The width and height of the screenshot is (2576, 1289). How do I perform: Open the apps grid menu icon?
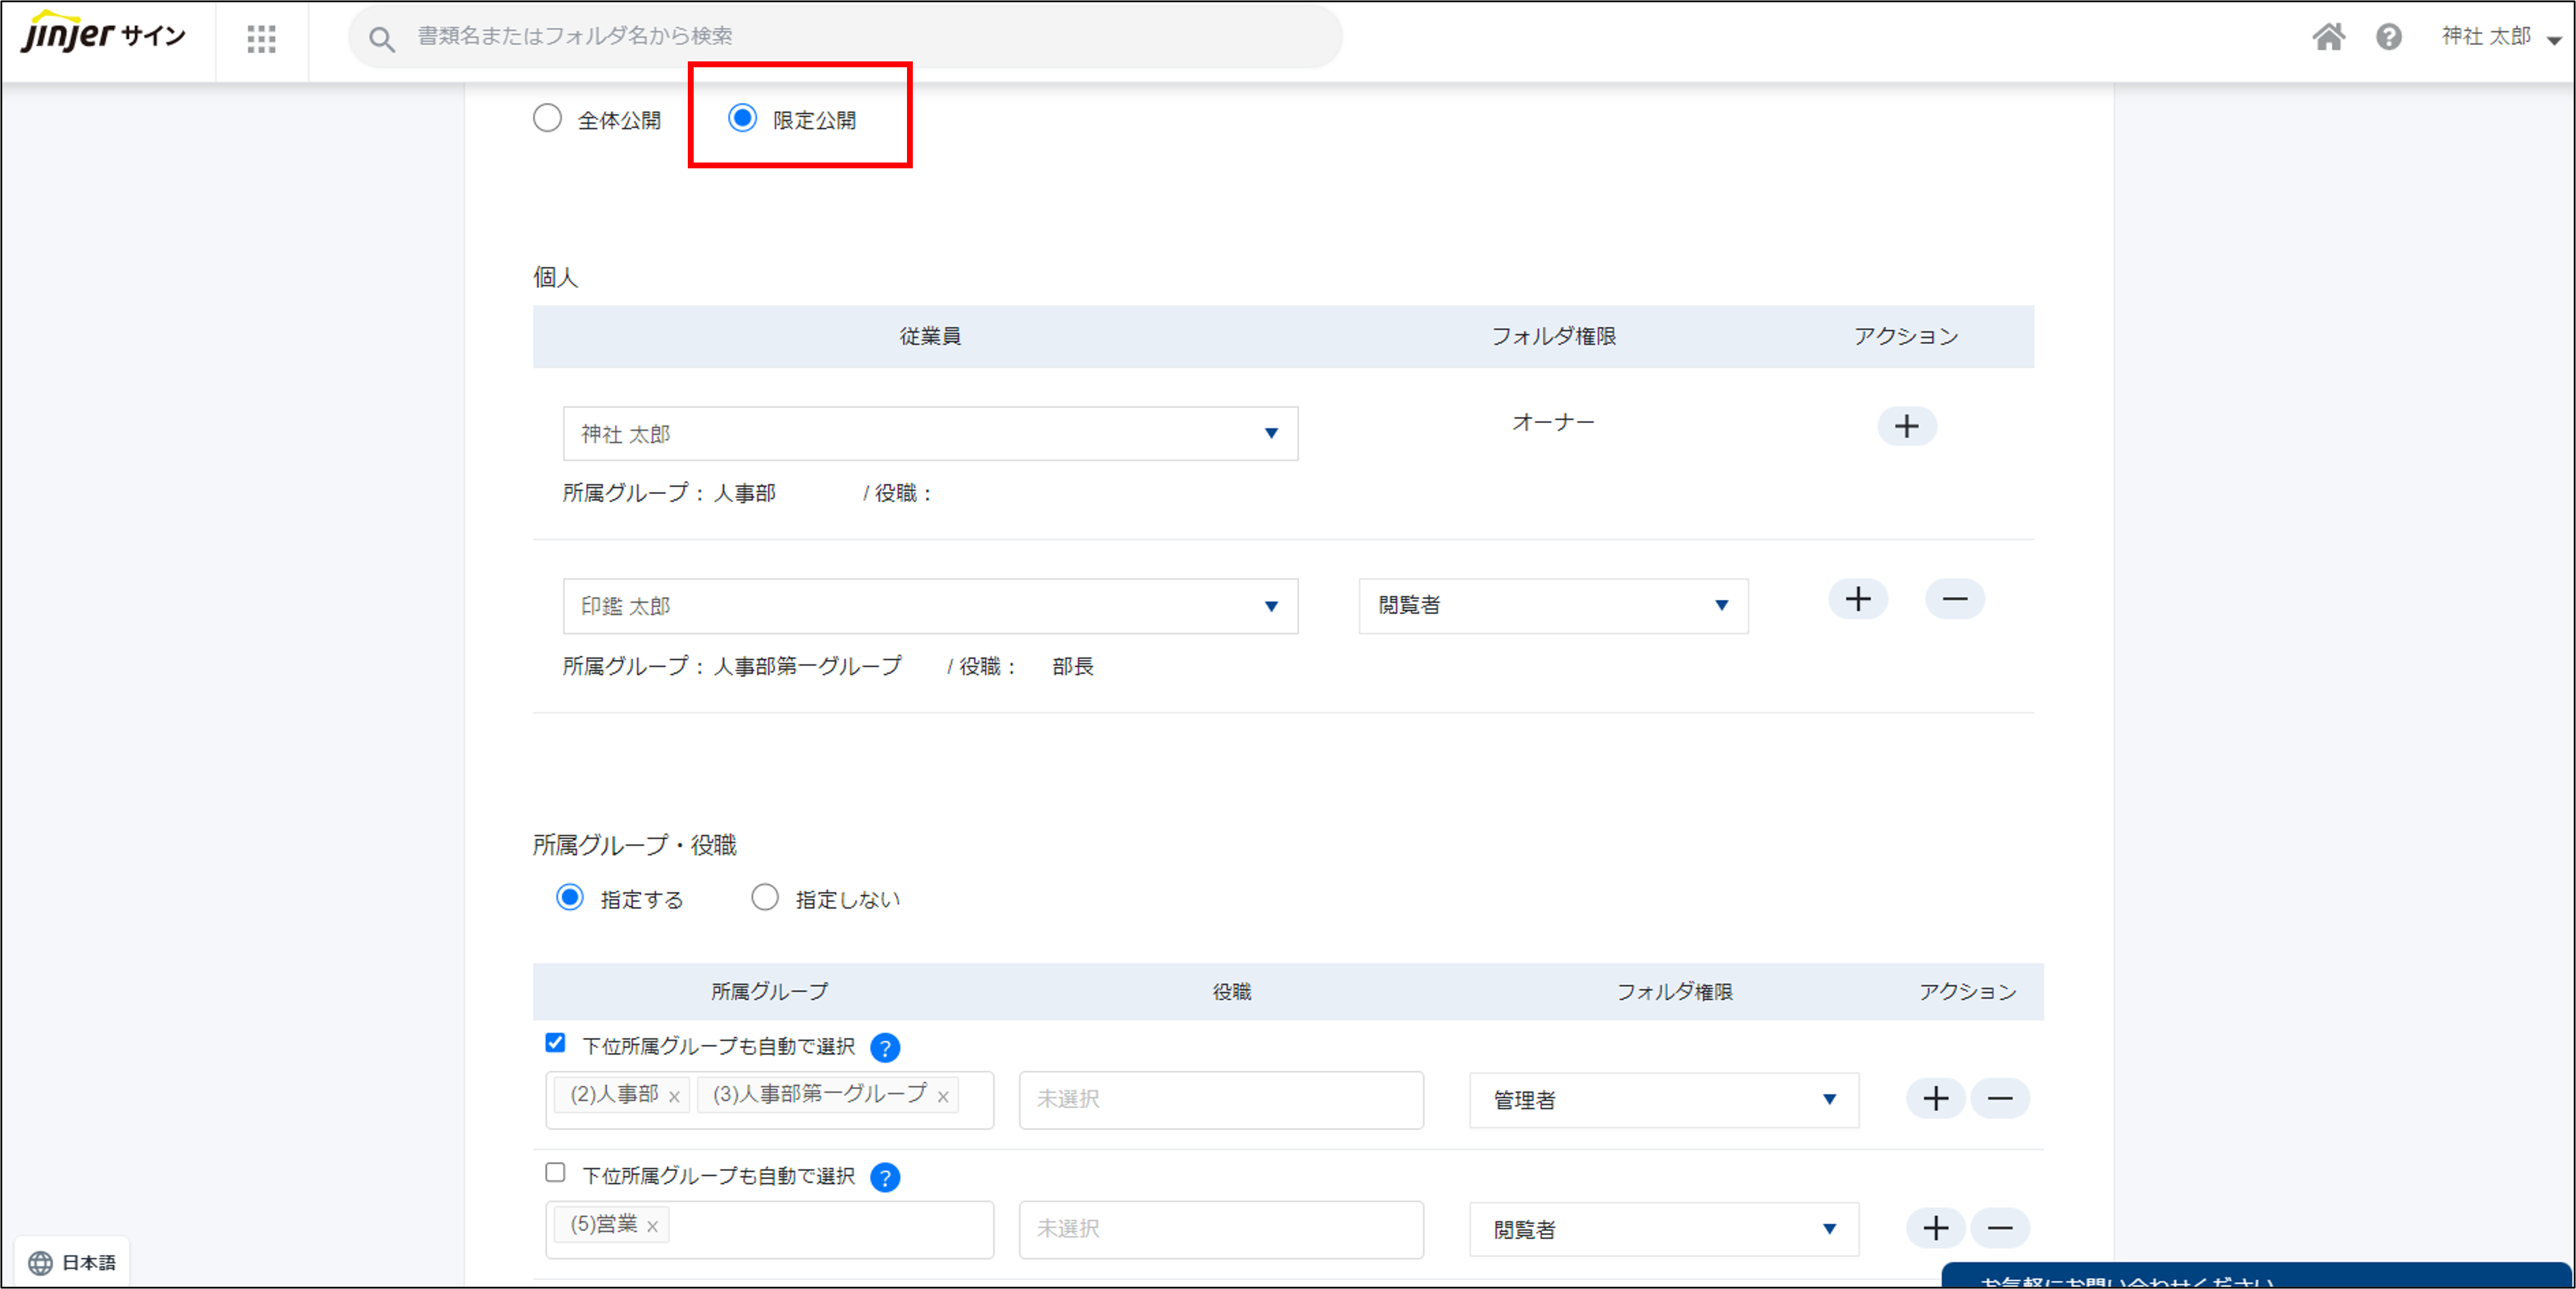coord(261,38)
